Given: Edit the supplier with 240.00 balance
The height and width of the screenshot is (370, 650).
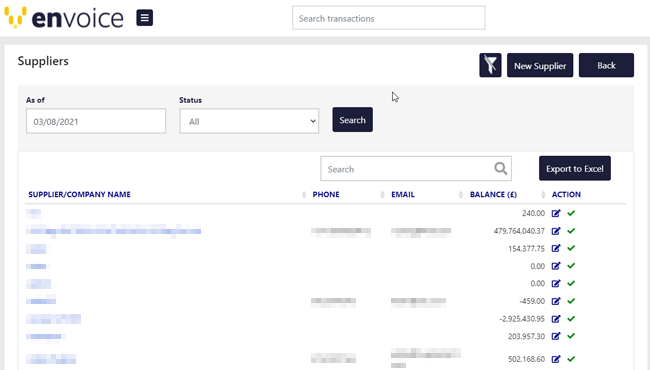Looking at the screenshot, I should point(556,213).
